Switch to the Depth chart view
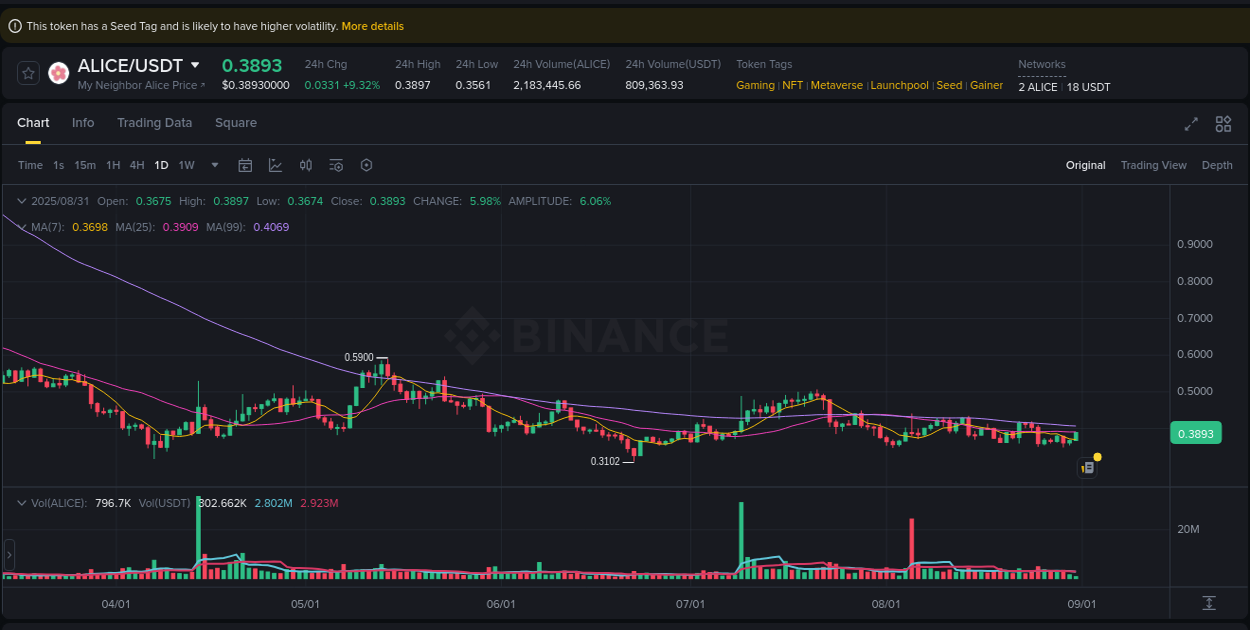This screenshot has width=1250, height=630. tap(1217, 165)
